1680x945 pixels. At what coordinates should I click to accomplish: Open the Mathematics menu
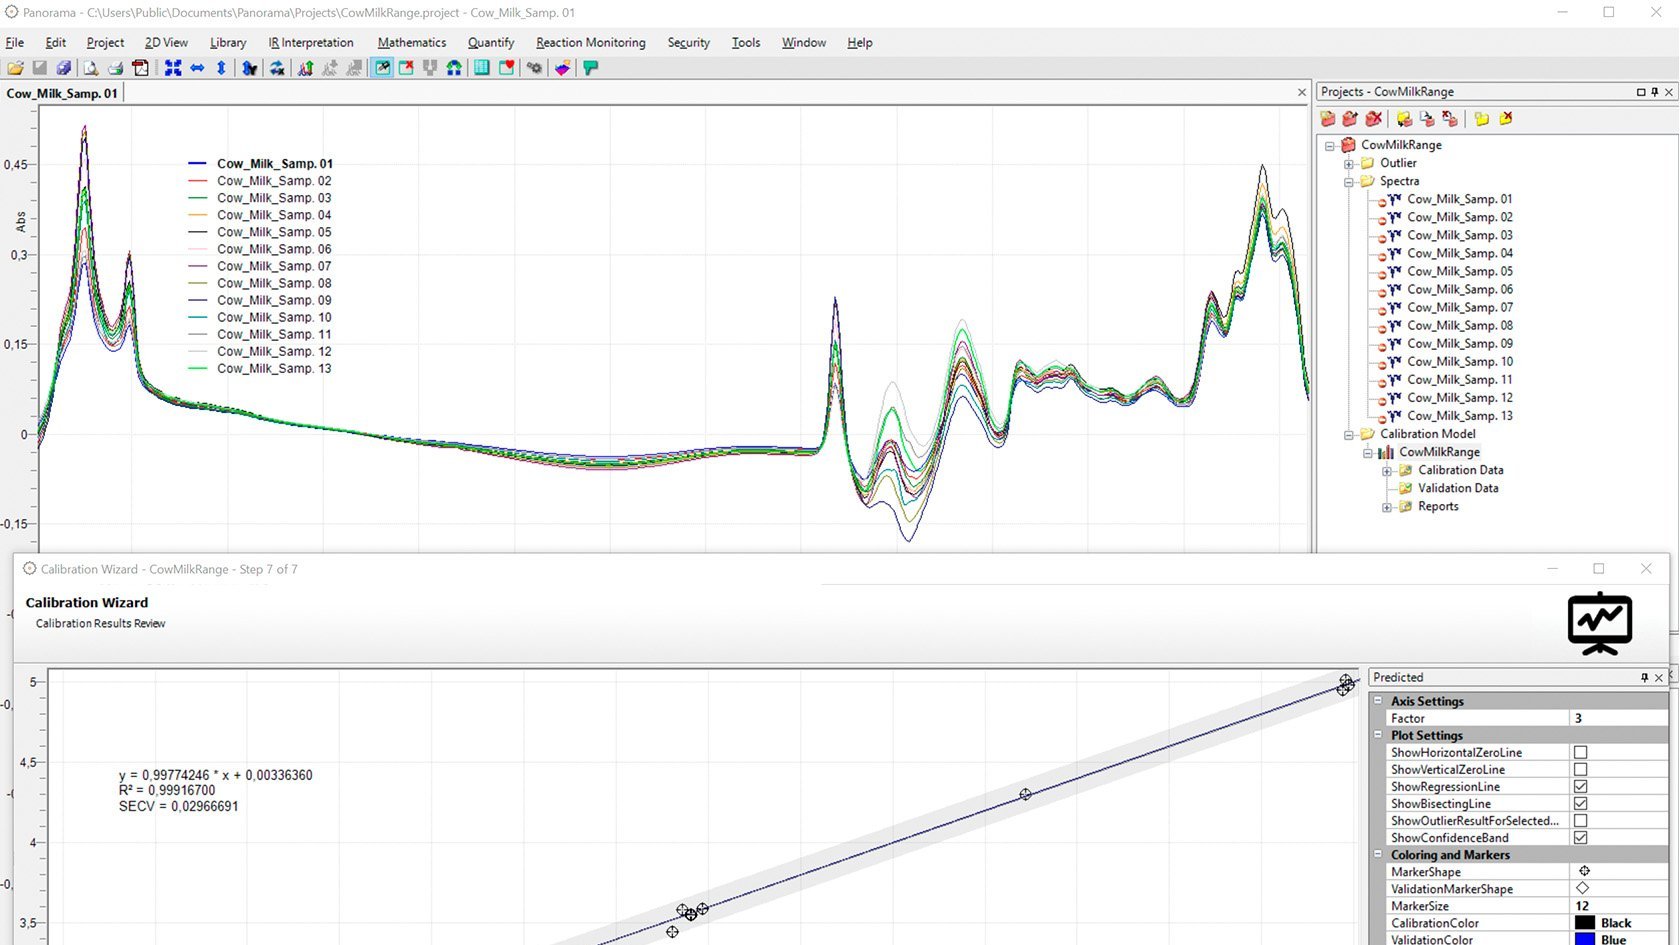tap(412, 43)
